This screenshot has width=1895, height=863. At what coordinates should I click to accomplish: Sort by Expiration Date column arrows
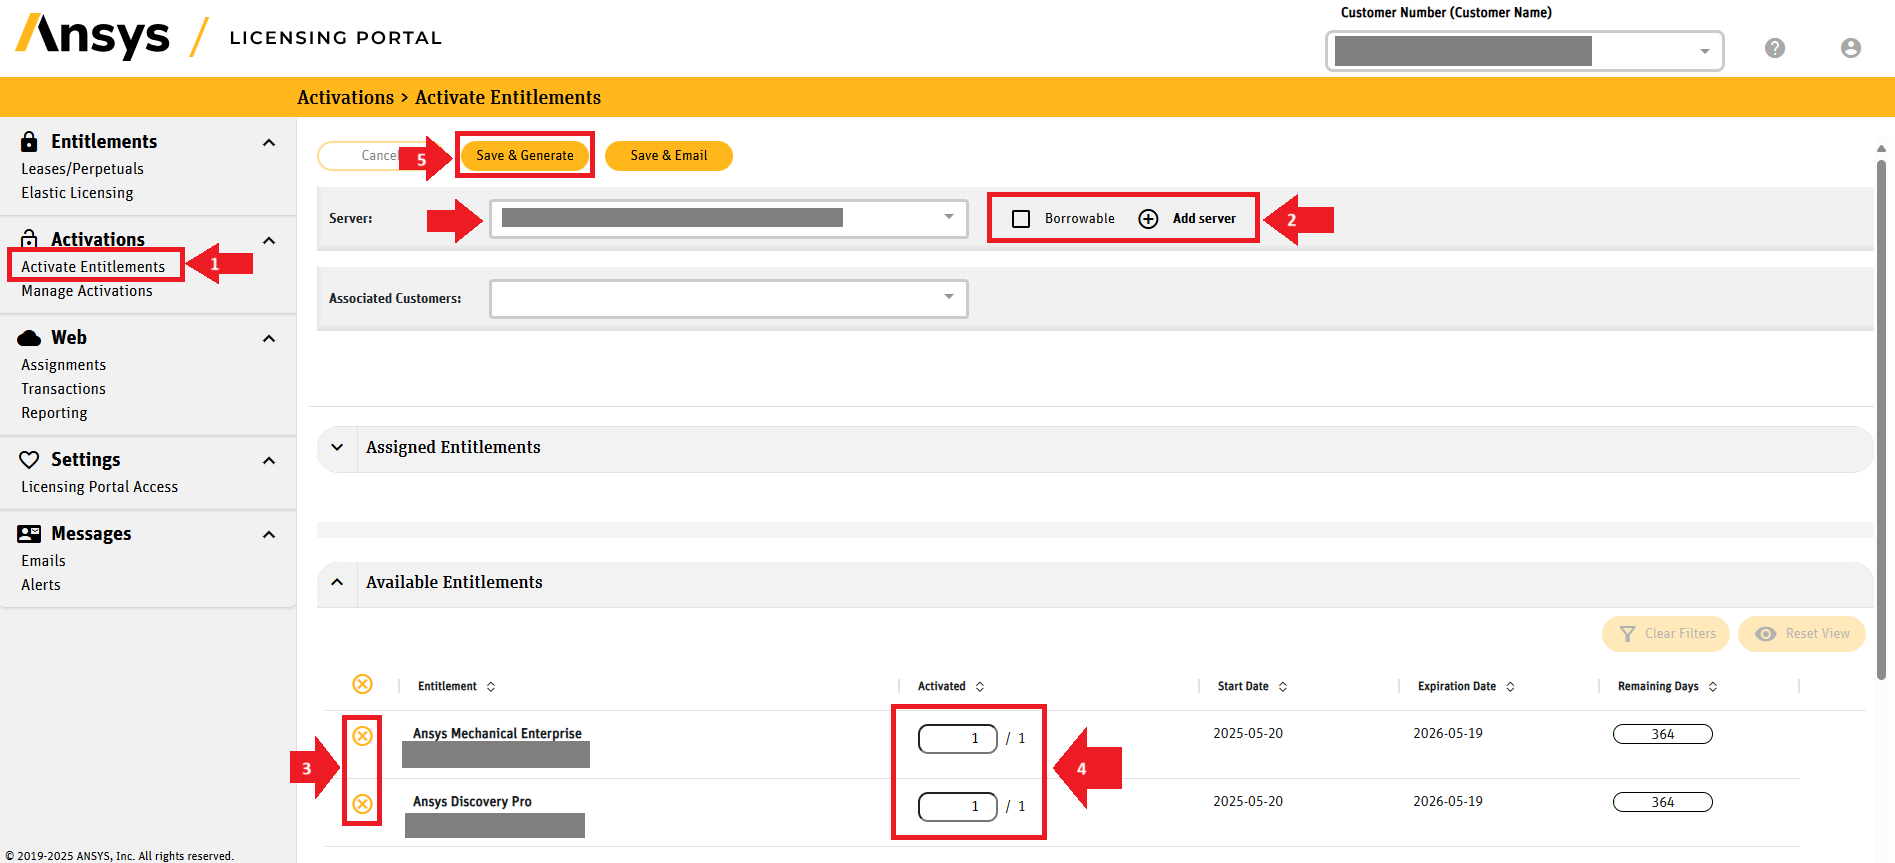tap(1510, 687)
